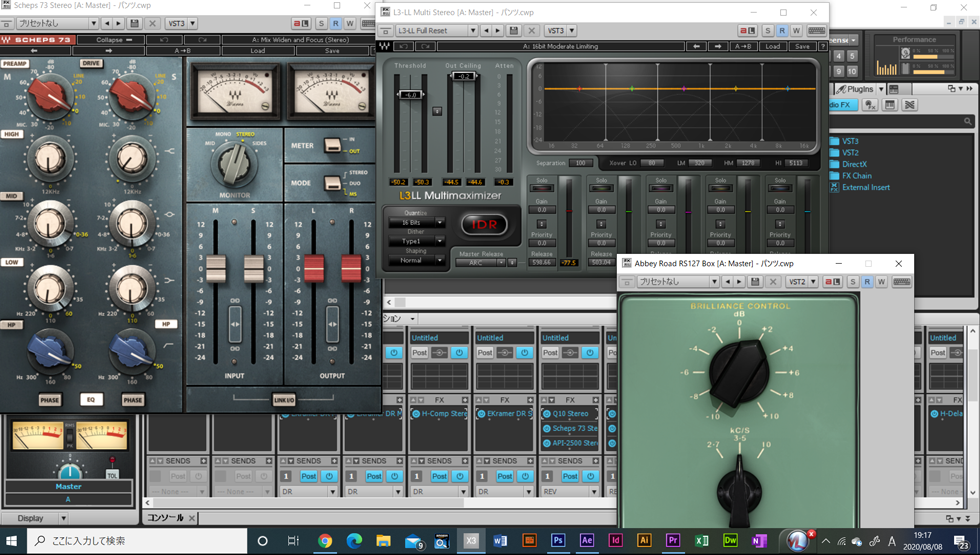
Task: Launch Adobe Premiere Pro from the taskbar
Action: pos(672,541)
